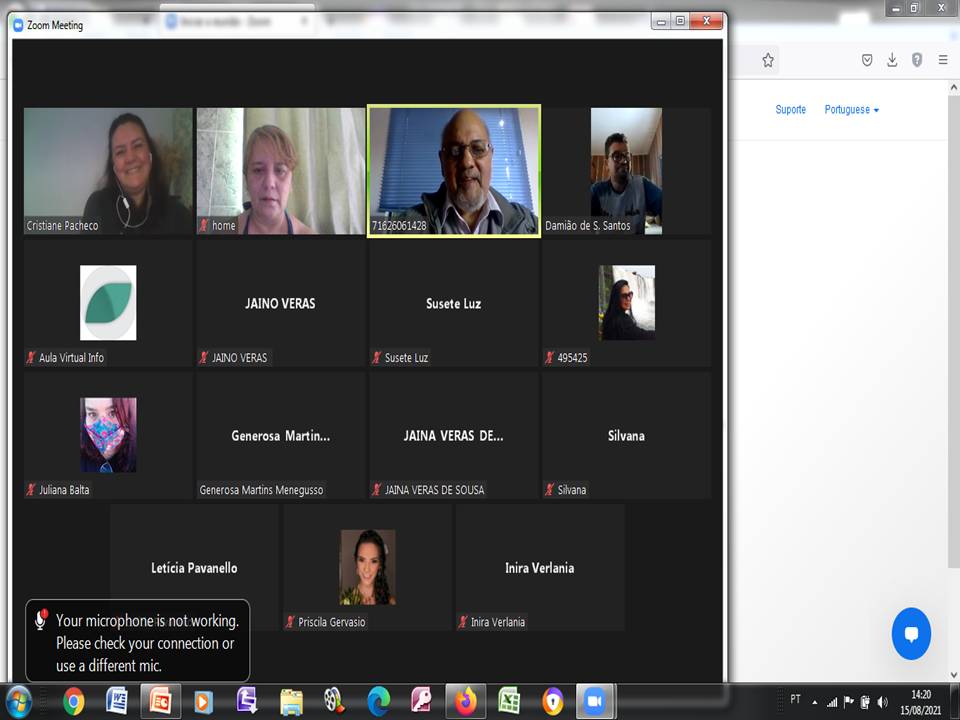The image size is (960, 720).
Task: Select the active speaker tile 71626061428
Action: (x=454, y=171)
